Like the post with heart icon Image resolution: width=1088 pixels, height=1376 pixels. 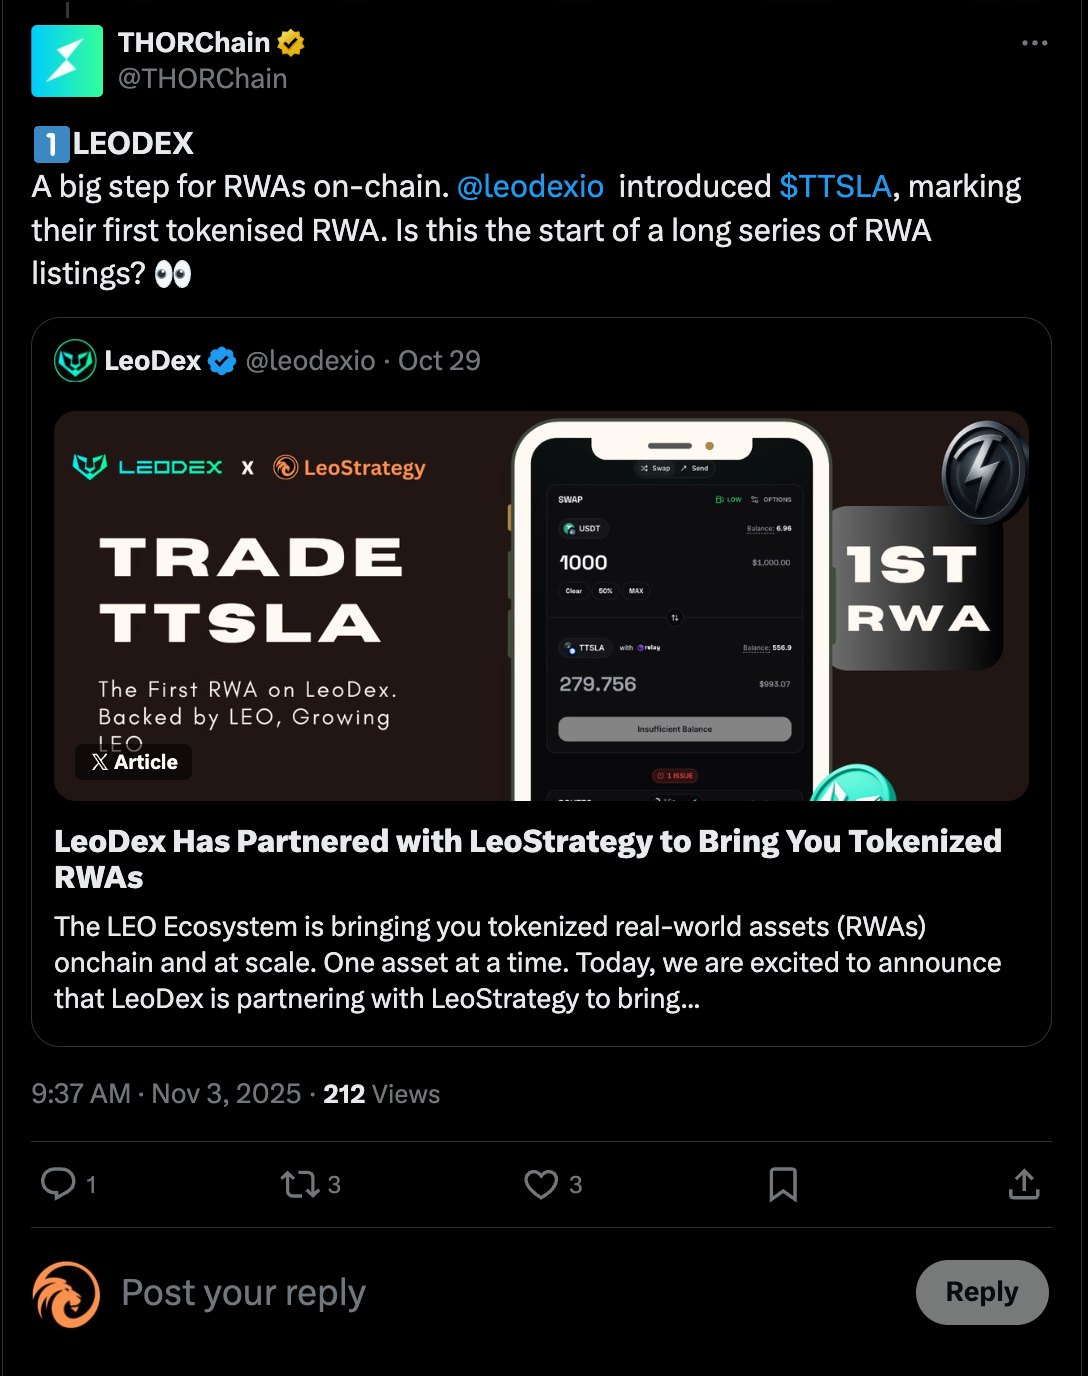click(x=541, y=1185)
